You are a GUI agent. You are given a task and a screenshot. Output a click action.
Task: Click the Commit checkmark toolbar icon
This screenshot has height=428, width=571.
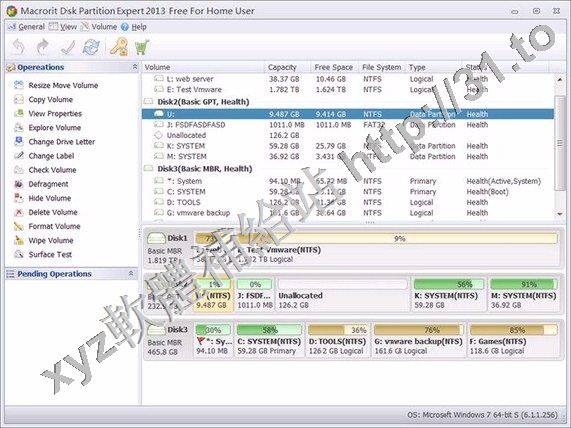[68, 47]
